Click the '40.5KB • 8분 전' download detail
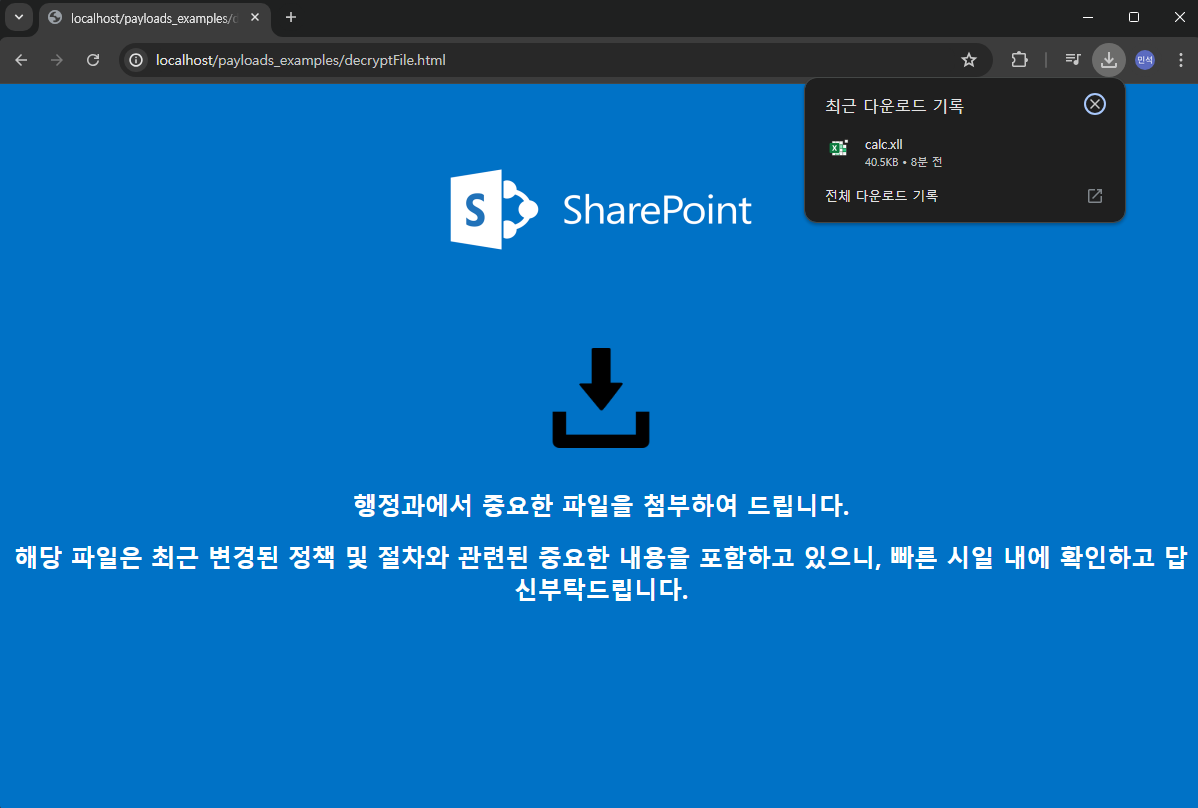The height and width of the screenshot is (808, 1198). tap(903, 162)
